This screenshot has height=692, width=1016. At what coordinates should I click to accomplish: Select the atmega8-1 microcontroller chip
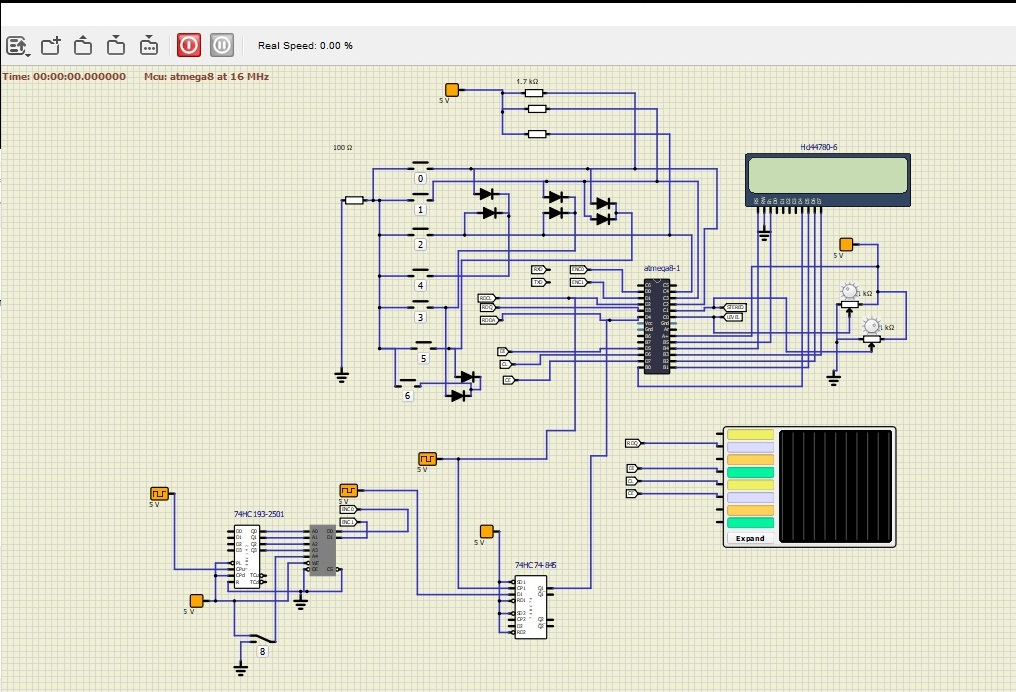656,327
